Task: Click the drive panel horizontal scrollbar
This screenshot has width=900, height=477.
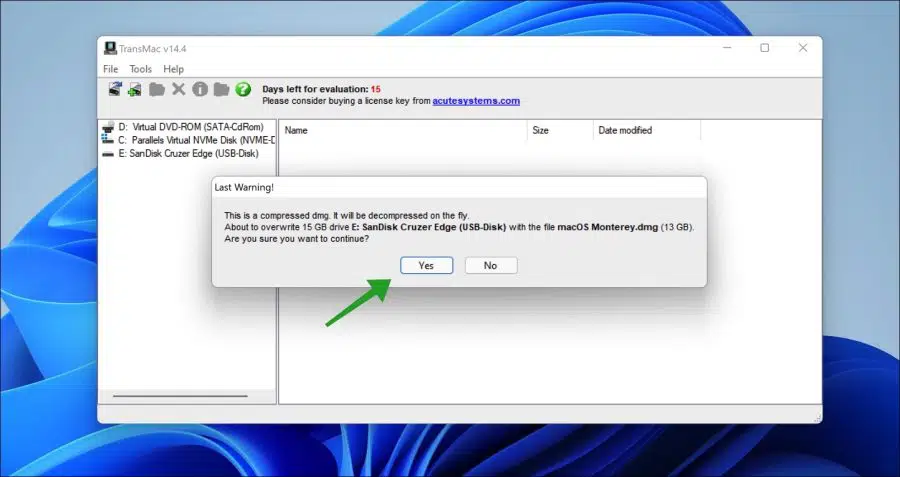Action: pyautogui.click(x=180, y=395)
